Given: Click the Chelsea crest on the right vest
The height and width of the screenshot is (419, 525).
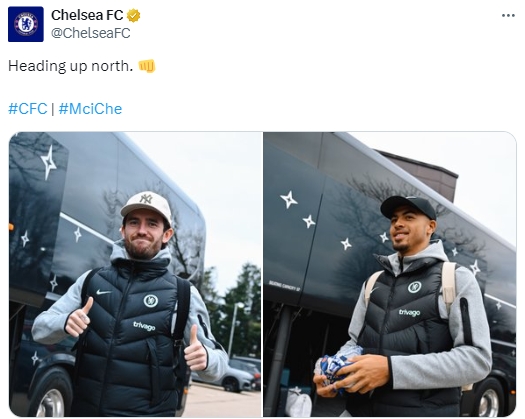Looking at the screenshot, I should tap(415, 287).
